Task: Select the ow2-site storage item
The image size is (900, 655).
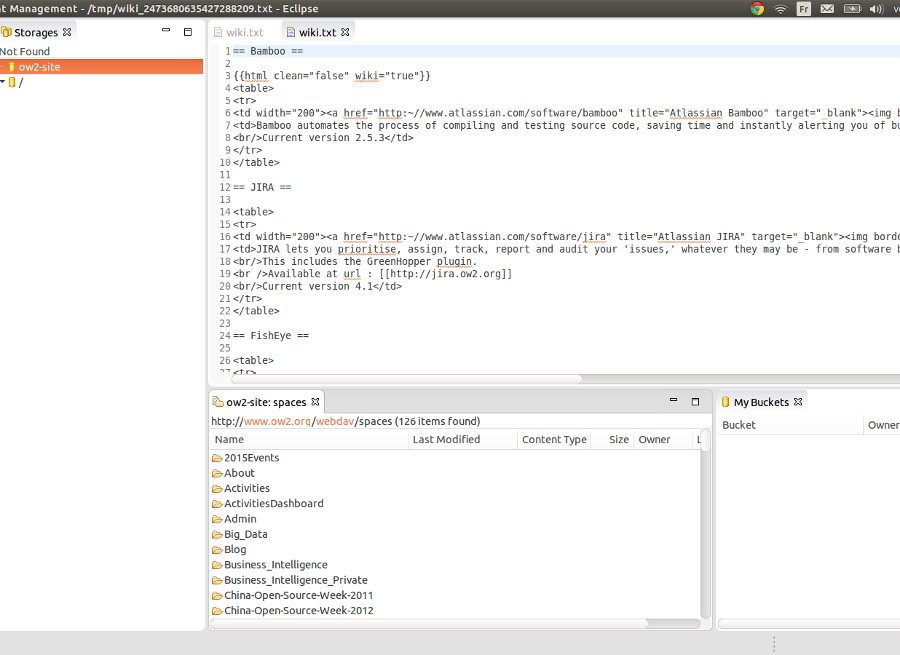Action: tap(102, 67)
